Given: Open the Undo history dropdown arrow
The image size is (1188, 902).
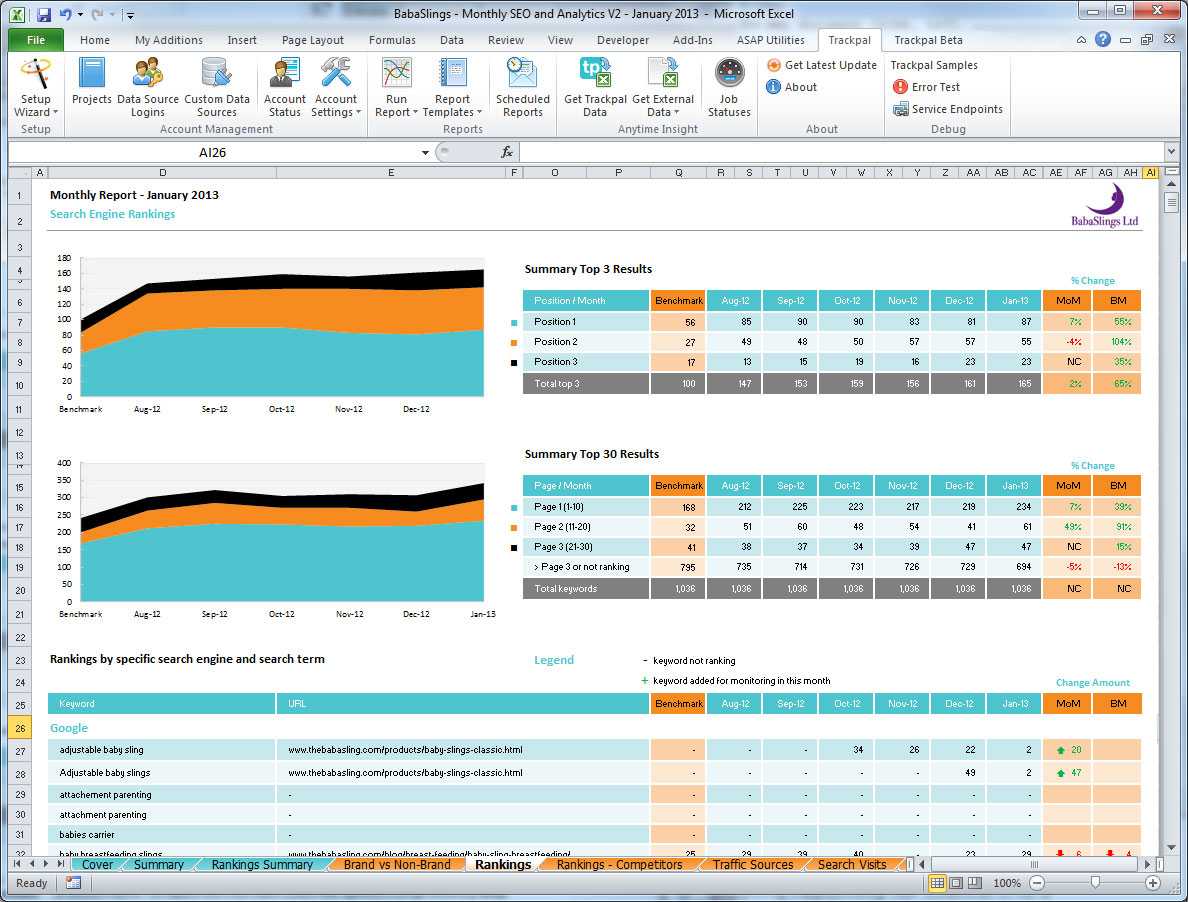Looking at the screenshot, I should 80,14.
